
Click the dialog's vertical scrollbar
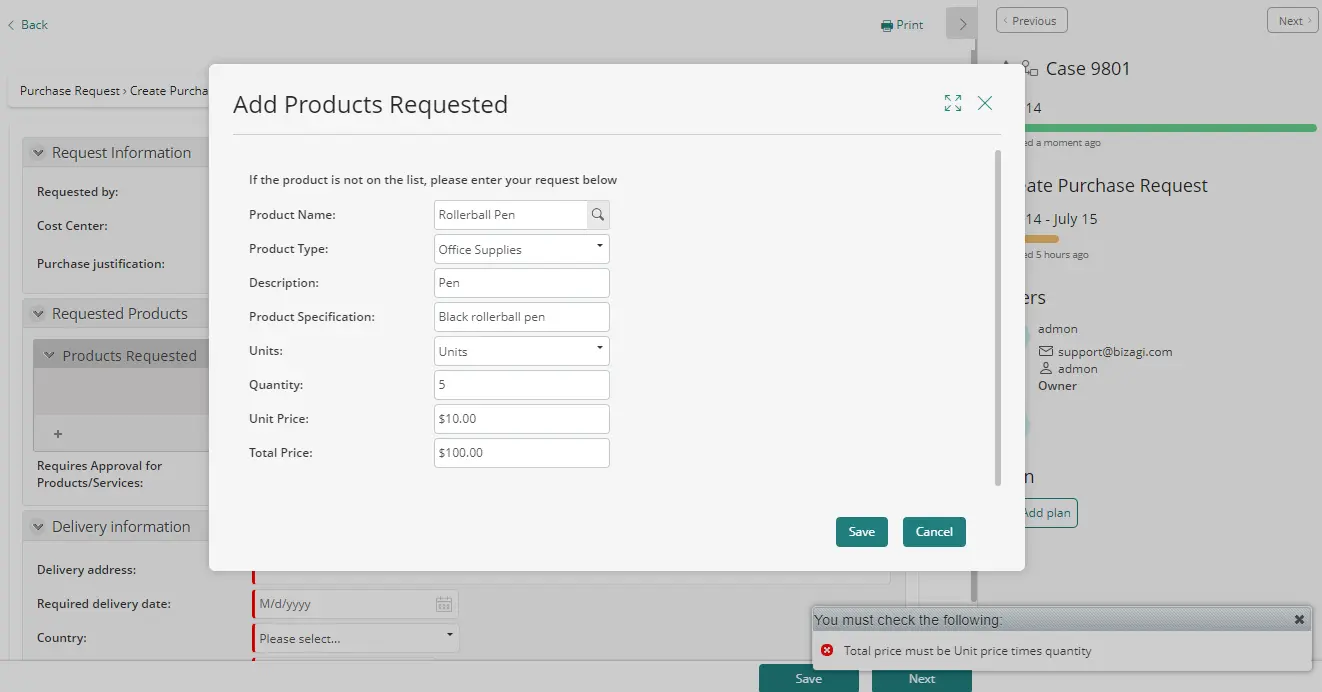click(x=997, y=318)
